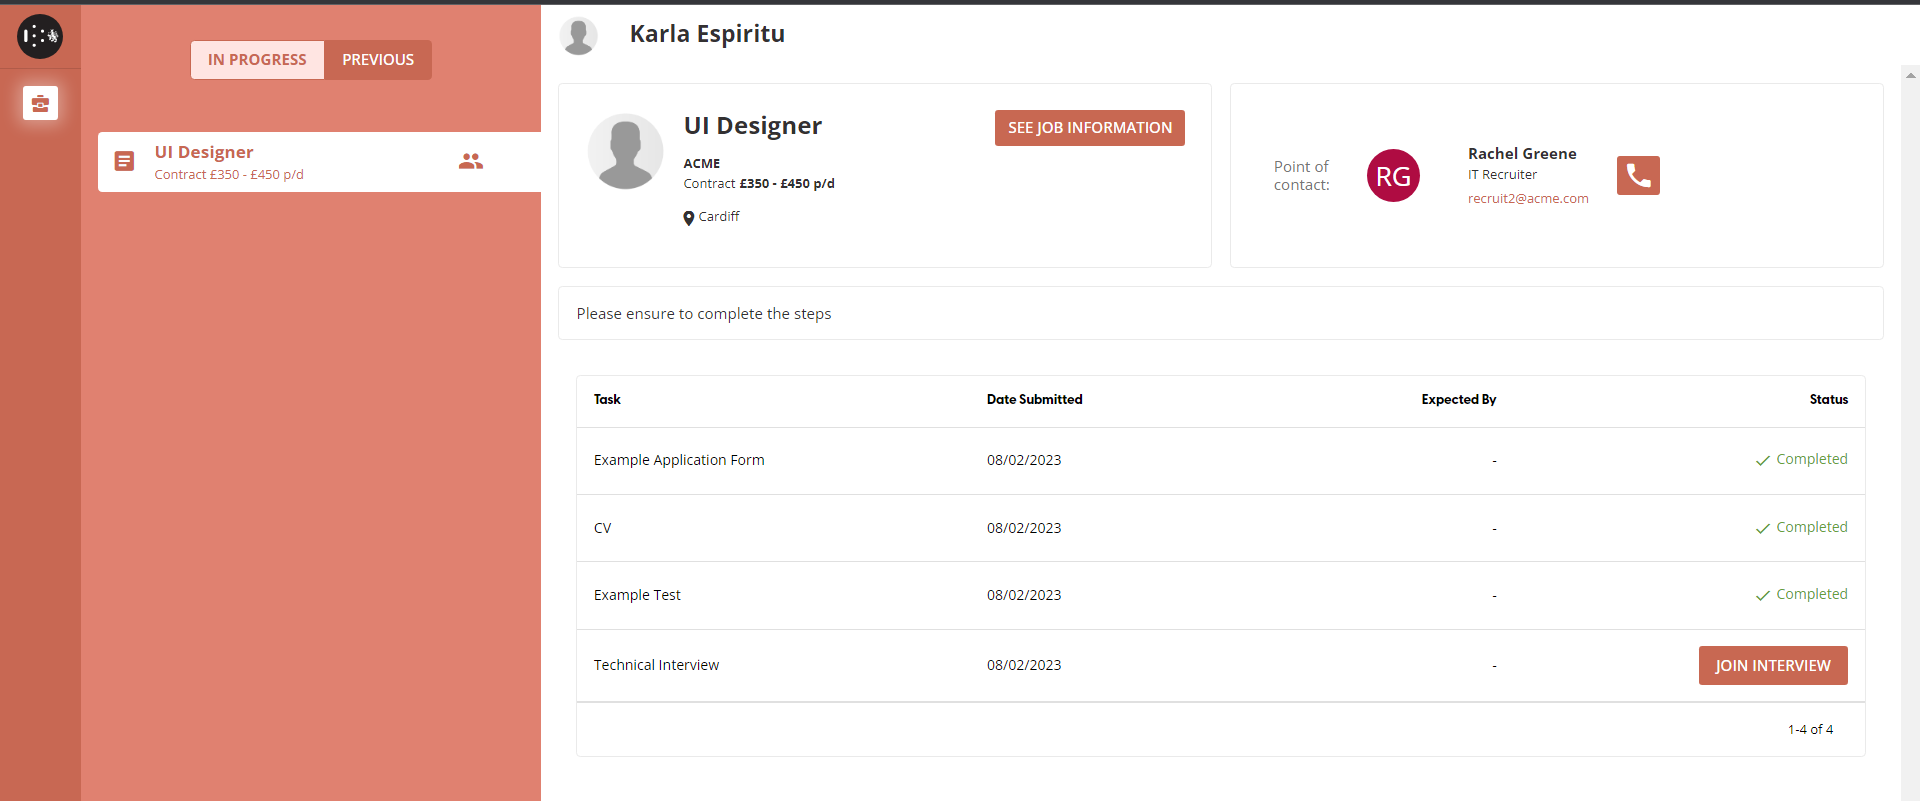
Task: Click the UI Designer job avatar image
Action: tap(625, 151)
